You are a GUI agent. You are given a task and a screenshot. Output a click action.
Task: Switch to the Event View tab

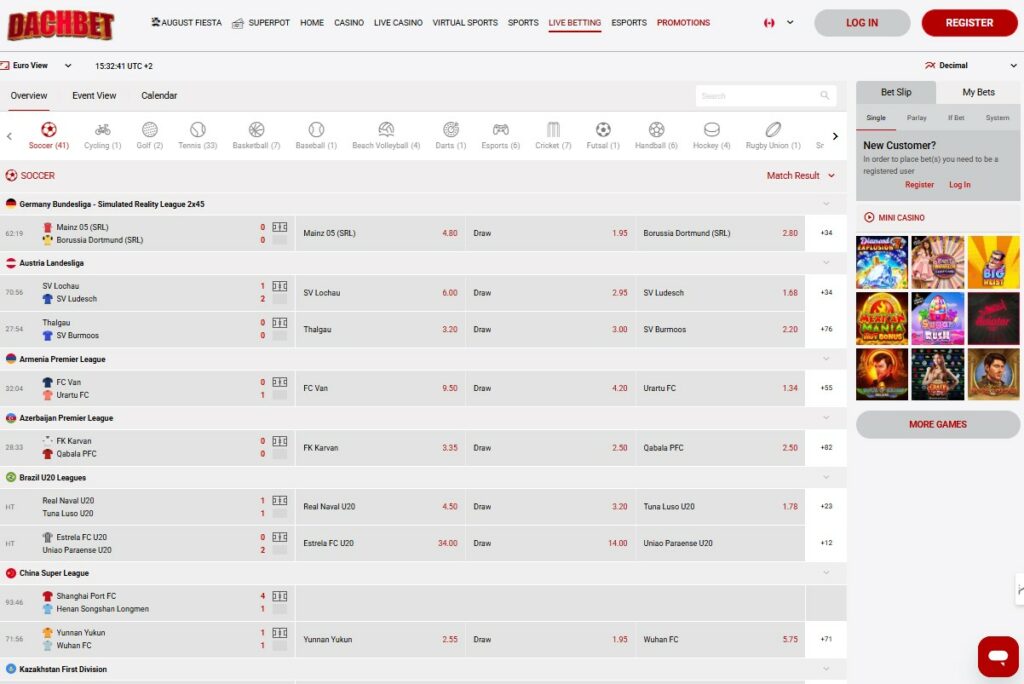pos(94,95)
